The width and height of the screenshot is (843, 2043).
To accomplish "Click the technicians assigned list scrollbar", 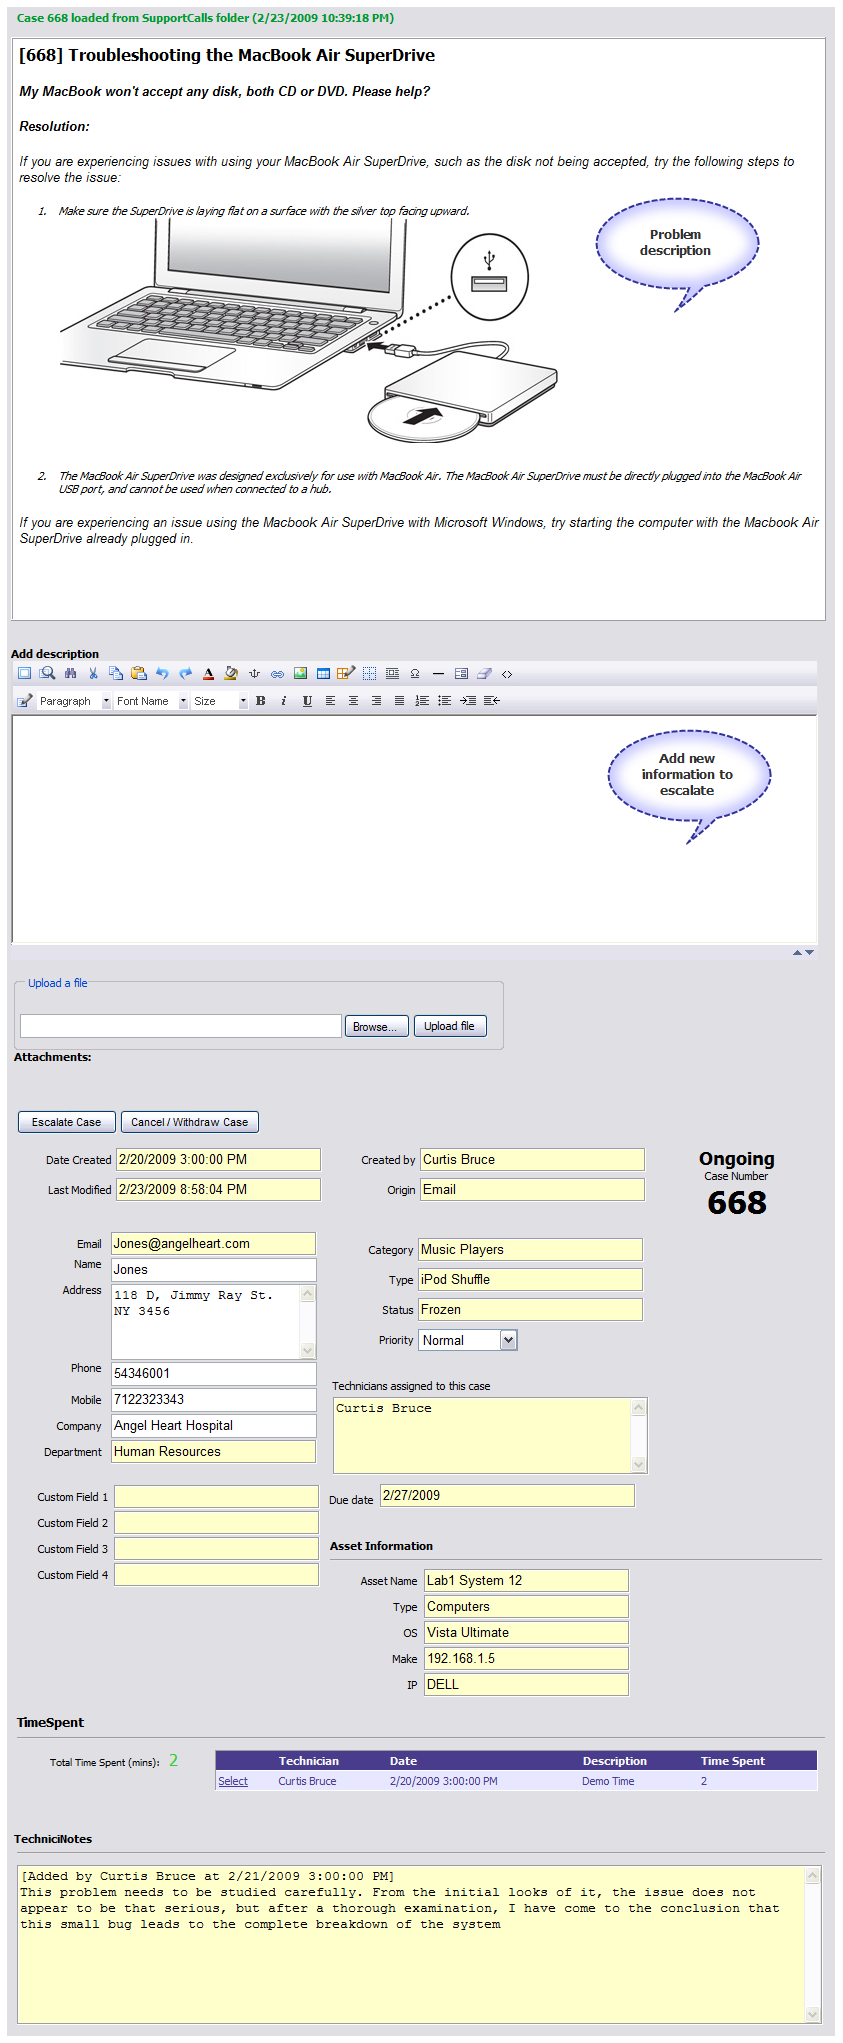I will 640,1436.
